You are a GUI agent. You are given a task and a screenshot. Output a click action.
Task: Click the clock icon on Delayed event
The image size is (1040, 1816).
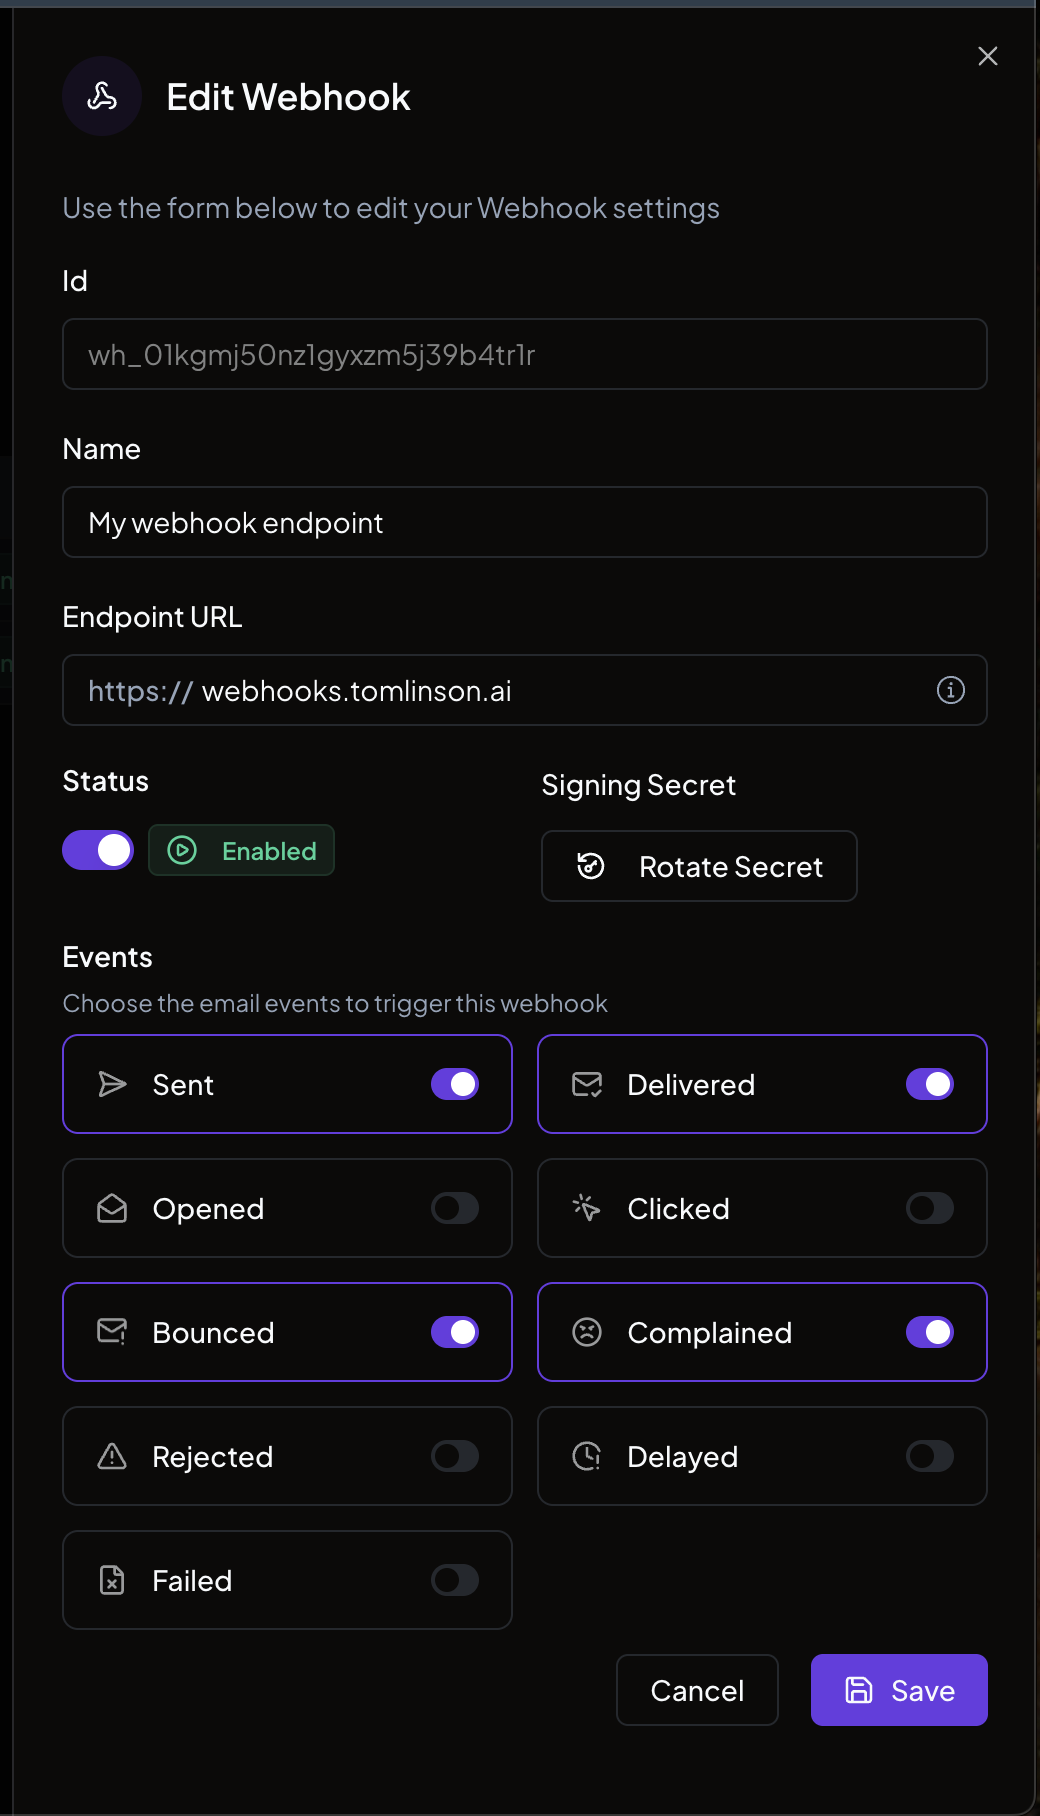[587, 1456]
